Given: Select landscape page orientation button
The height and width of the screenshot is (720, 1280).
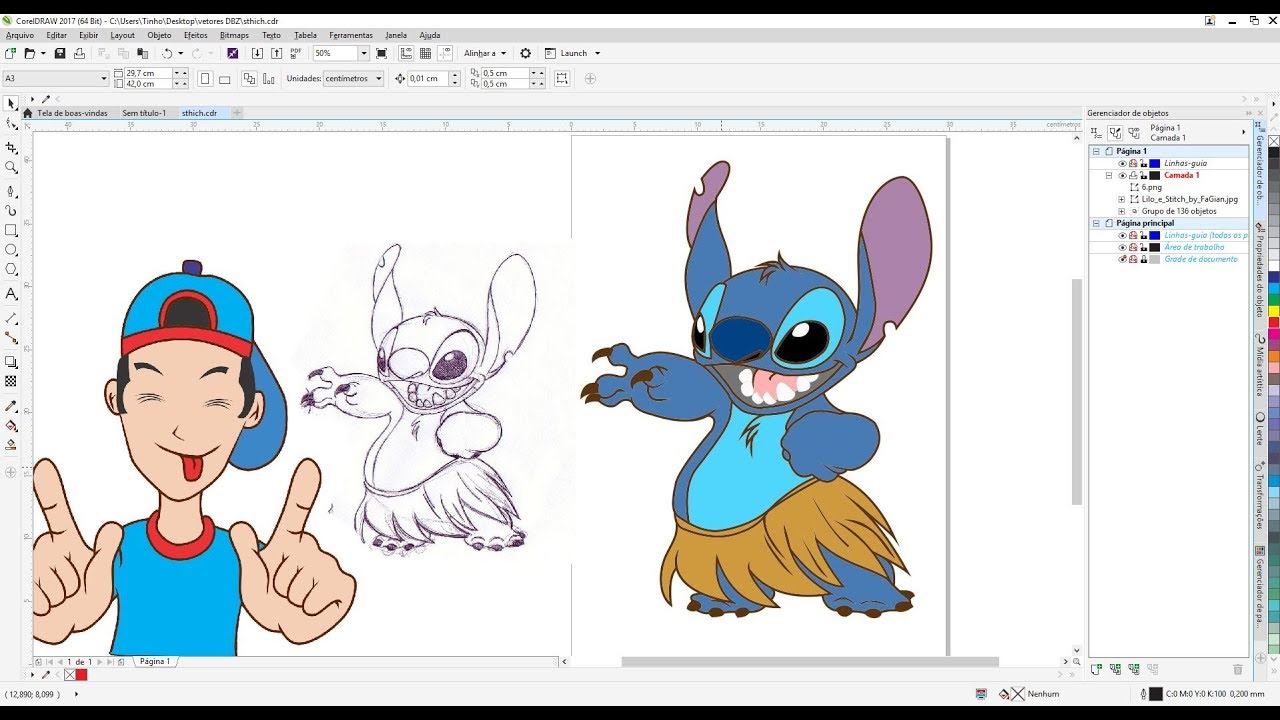Looking at the screenshot, I should tap(224, 78).
